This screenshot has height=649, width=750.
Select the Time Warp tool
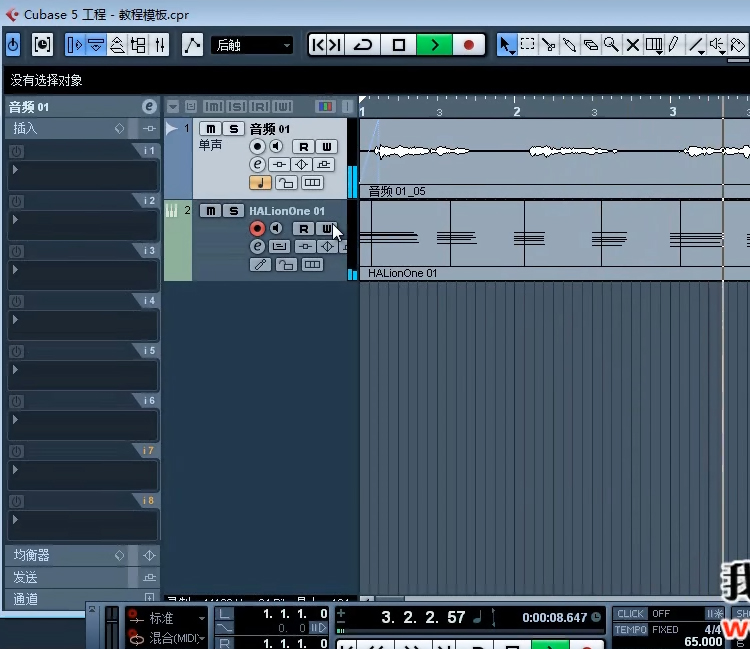tap(653, 45)
